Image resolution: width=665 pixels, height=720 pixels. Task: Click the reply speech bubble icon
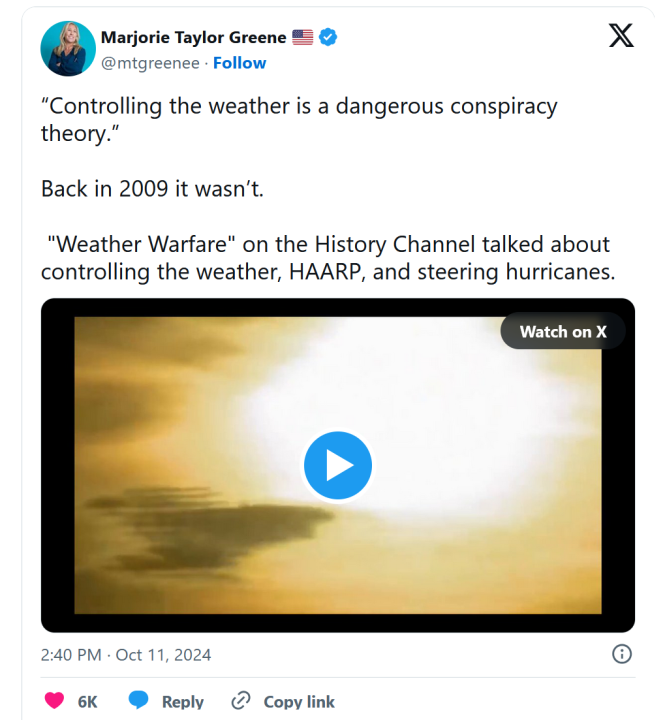click(139, 701)
